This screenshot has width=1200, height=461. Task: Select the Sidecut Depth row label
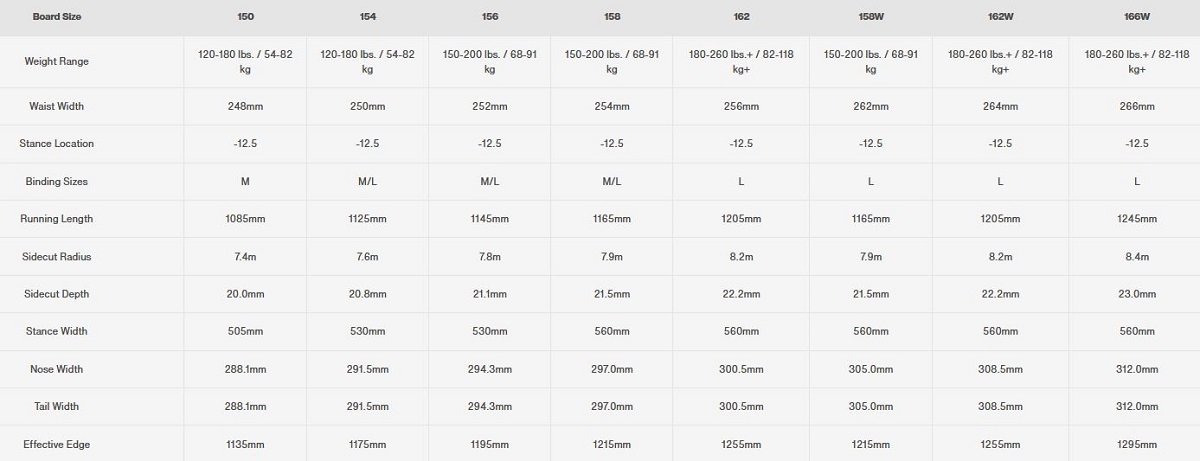pos(57,294)
